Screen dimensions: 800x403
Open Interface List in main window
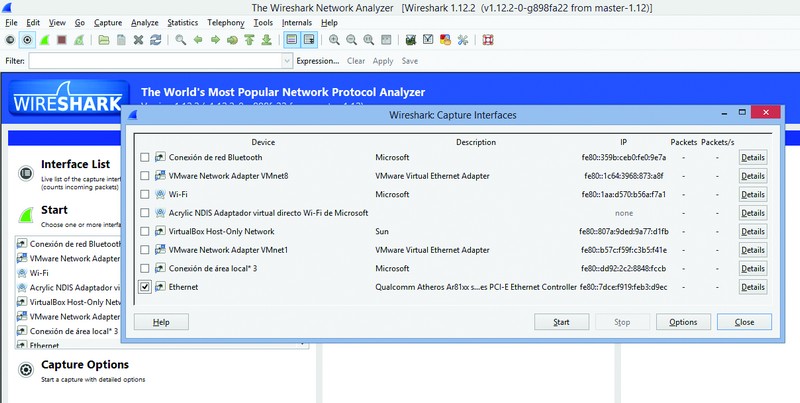pos(76,164)
